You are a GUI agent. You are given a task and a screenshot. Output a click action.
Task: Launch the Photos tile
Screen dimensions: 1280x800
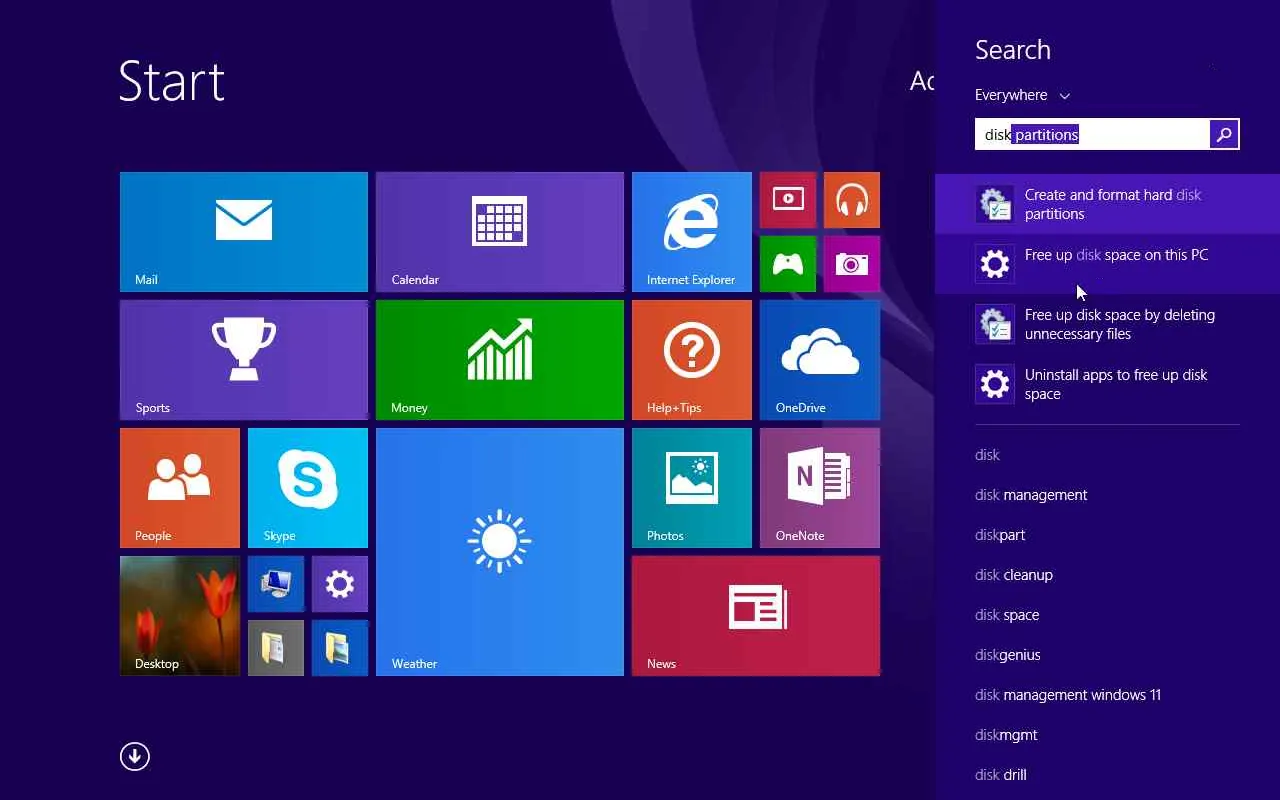point(692,488)
